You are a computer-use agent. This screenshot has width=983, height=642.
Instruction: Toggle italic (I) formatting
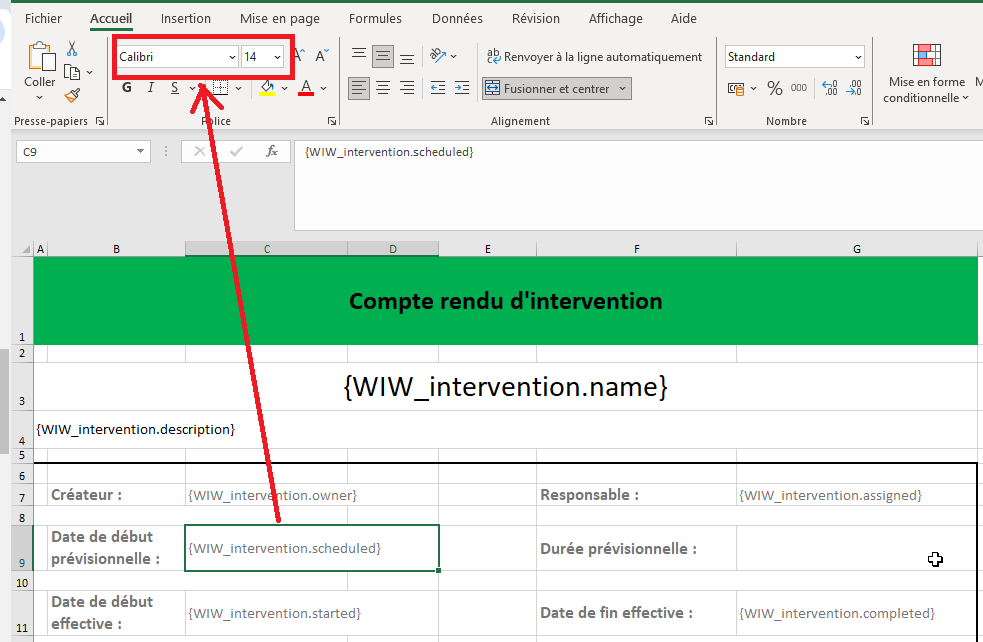[151, 88]
